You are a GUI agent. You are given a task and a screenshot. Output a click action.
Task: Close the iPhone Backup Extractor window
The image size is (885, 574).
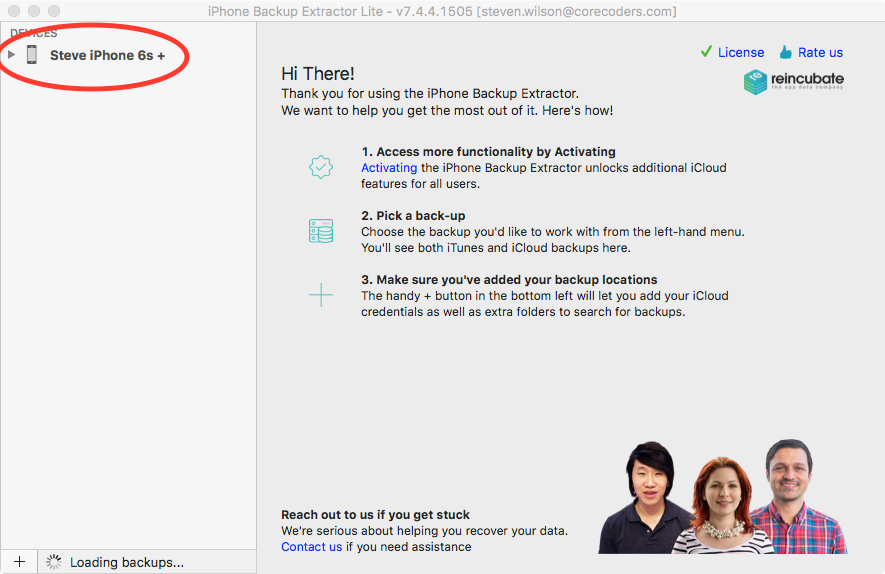[13, 11]
